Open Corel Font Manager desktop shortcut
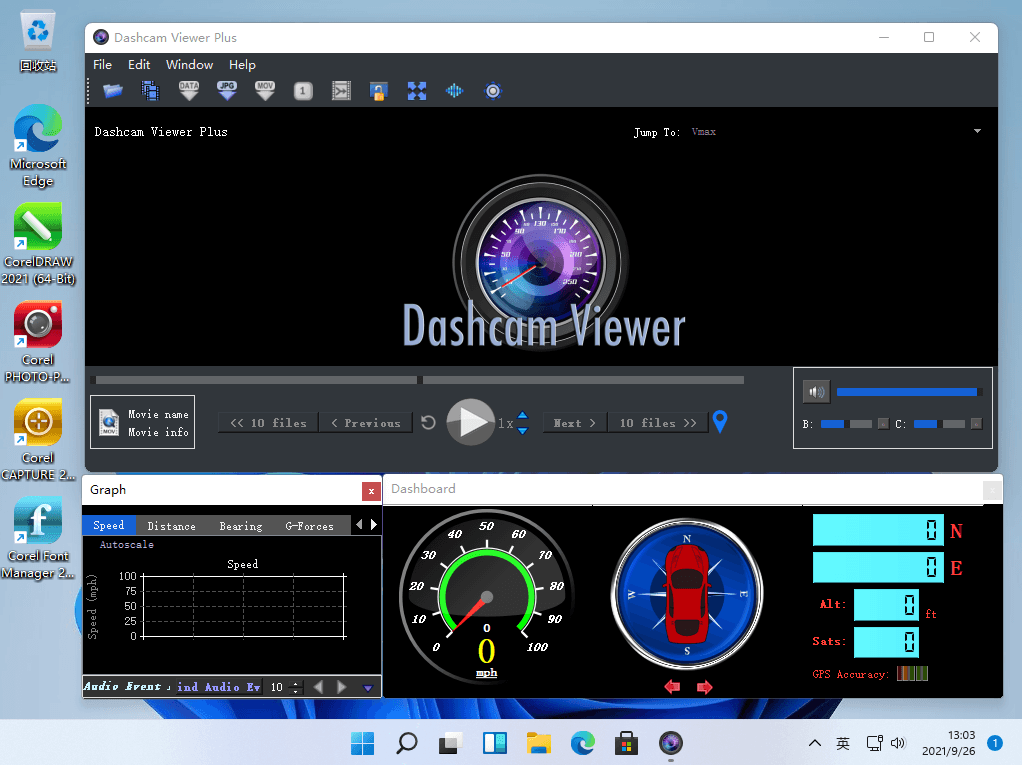This screenshot has width=1022, height=765. point(38,538)
